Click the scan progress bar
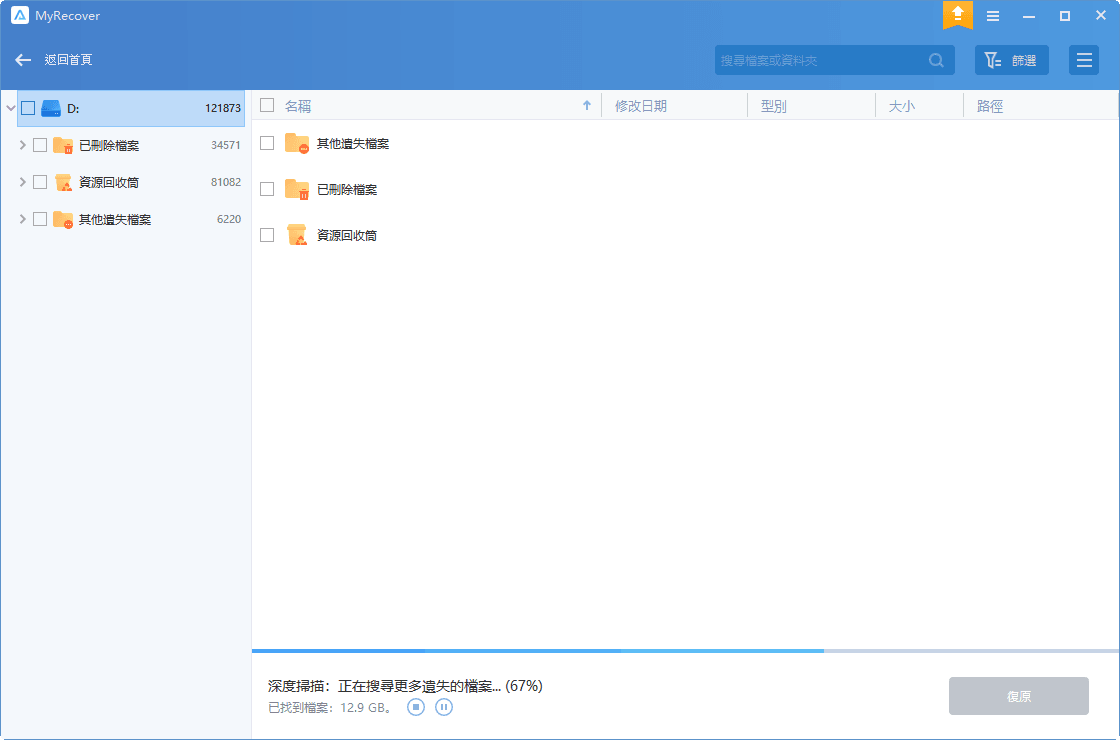This screenshot has height=740, width=1120. [x=685, y=651]
